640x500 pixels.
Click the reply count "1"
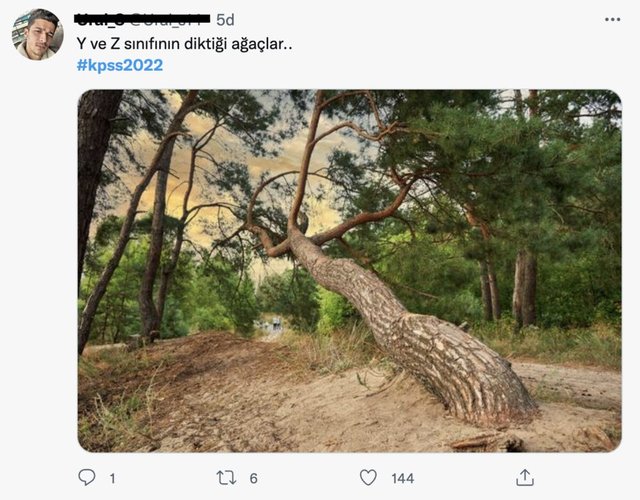point(112,479)
